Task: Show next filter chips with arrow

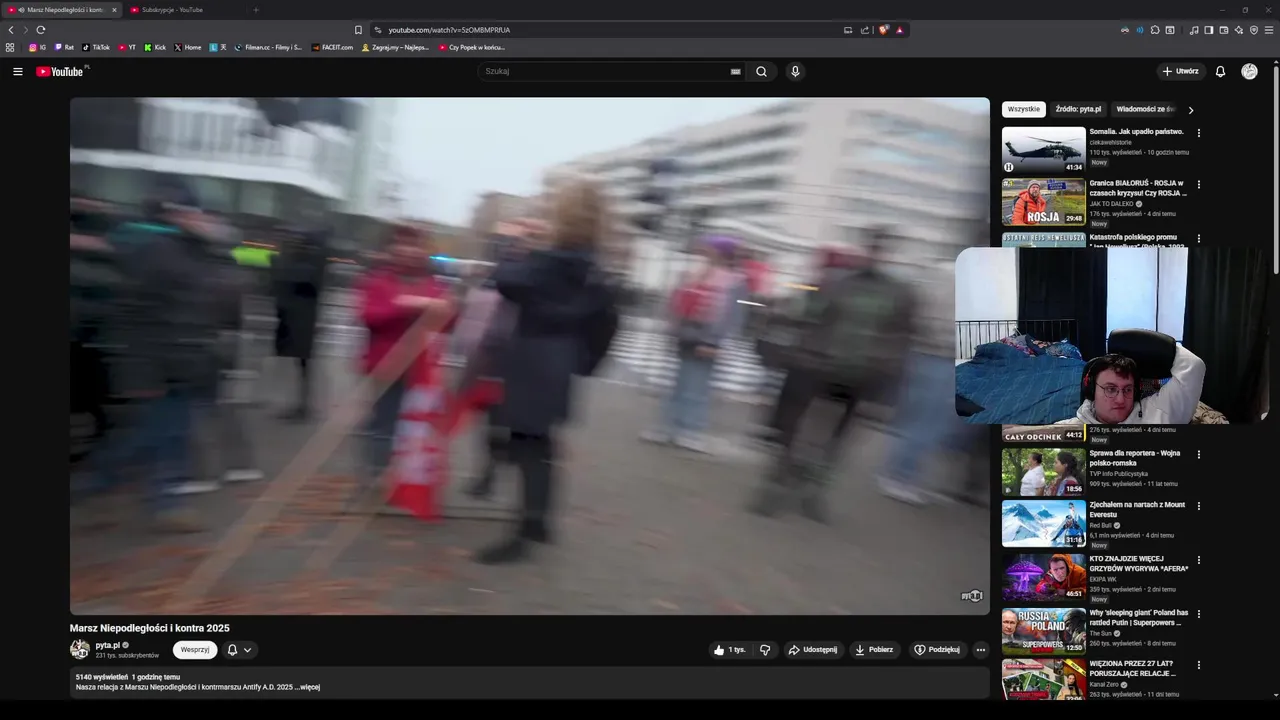Action: [1190, 110]
